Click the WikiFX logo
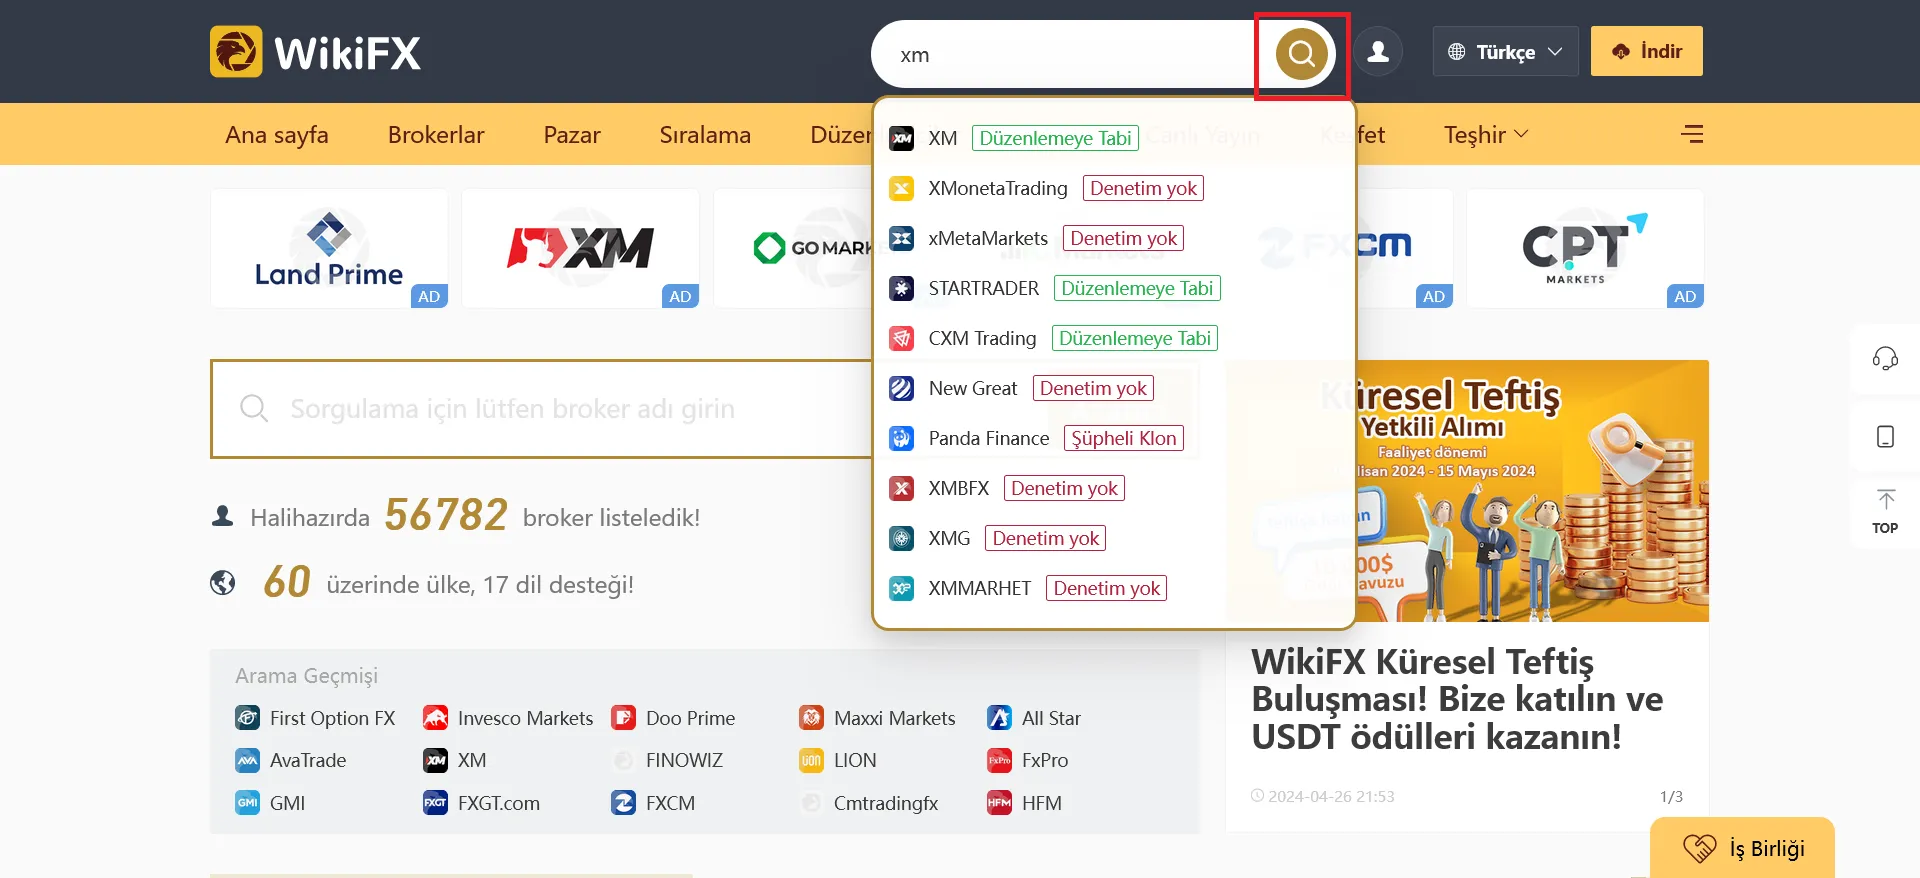Image resolution: width=1920 pixels, height=878 pixels. [x=316, y=52]
